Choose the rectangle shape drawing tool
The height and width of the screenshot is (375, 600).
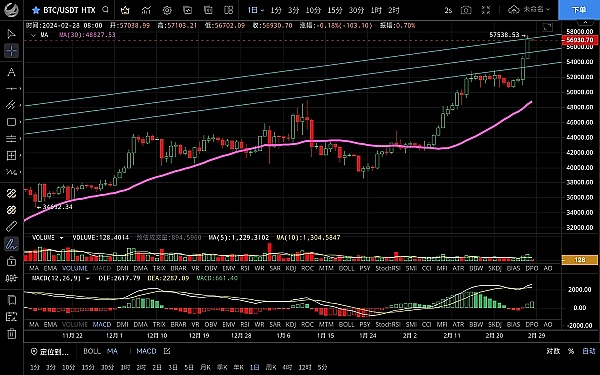11,122
